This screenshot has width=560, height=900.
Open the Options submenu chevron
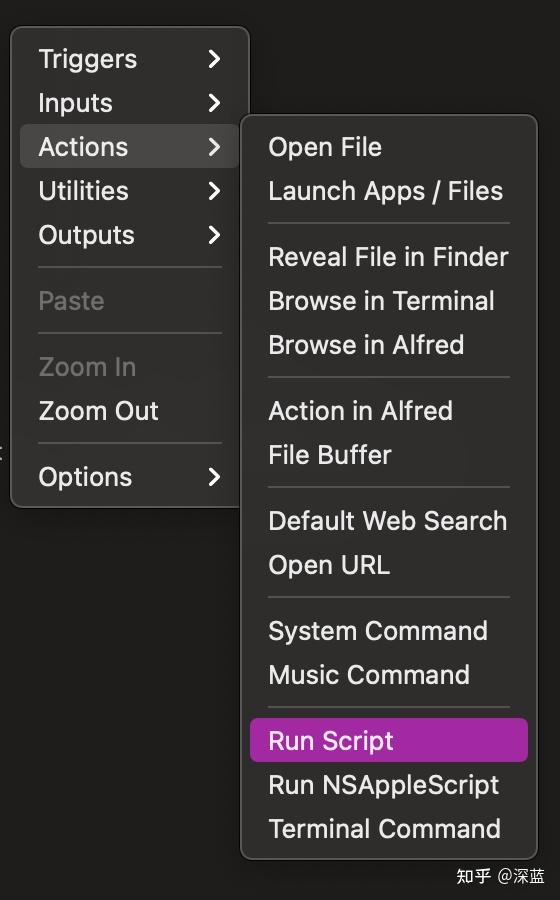pos(214,476)
